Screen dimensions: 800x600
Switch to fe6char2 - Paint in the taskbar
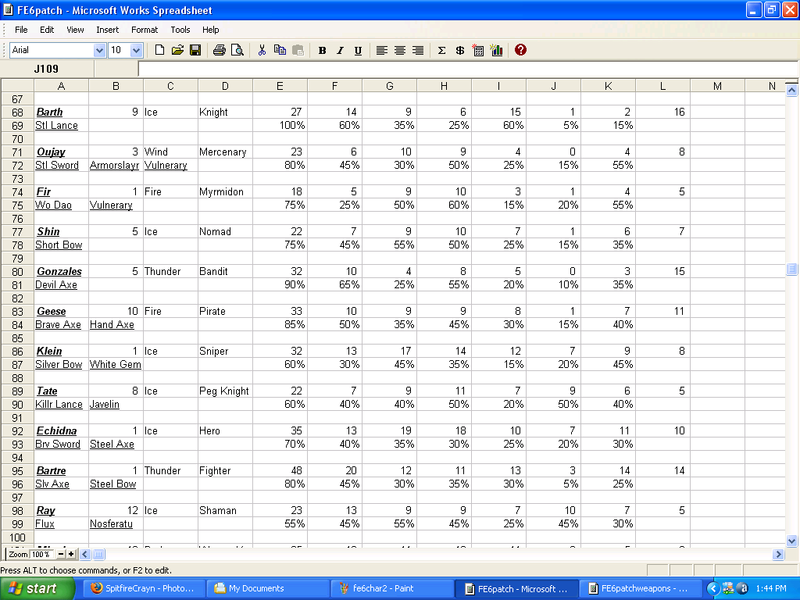click(x=390, y=589)
